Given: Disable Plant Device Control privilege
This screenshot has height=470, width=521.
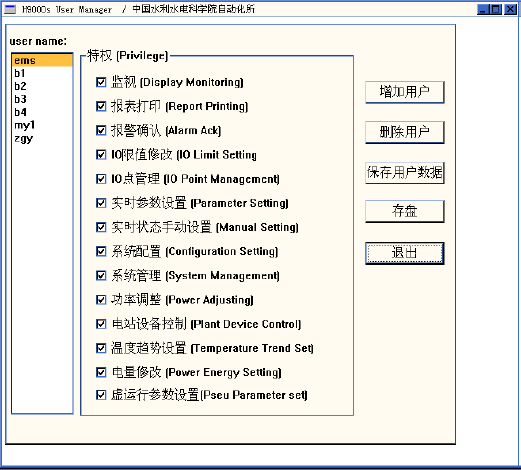Looking at the screenshot, I should 101,324.
